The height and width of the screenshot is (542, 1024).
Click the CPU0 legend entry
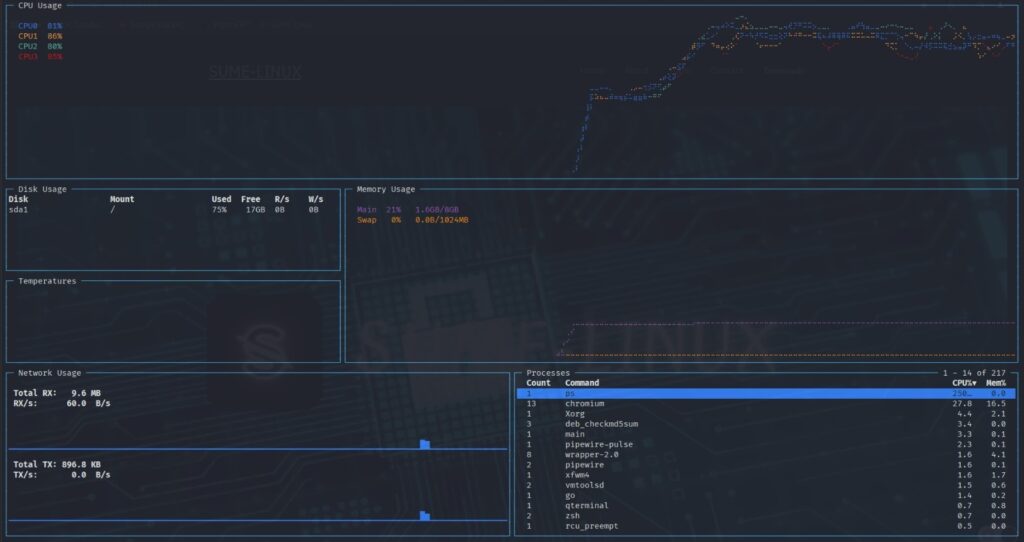[40, 26]
